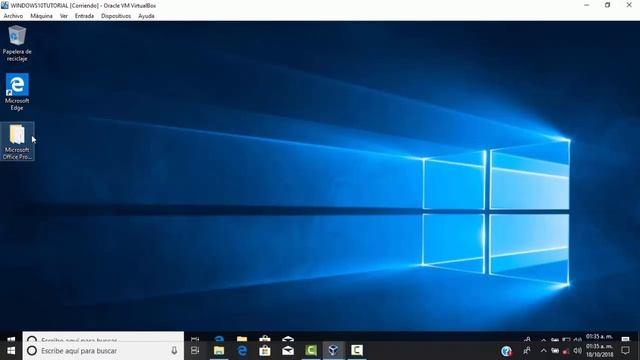
Task: Open File Explorer from the taskbar
Action: (x=219, y=351)
